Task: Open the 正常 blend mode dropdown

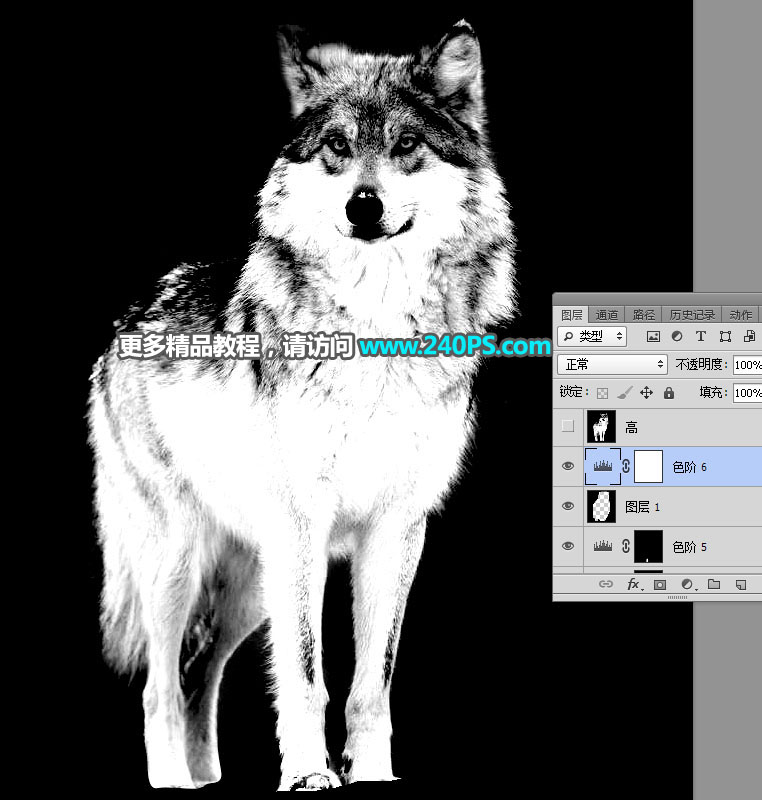Action: coord(612,365)
